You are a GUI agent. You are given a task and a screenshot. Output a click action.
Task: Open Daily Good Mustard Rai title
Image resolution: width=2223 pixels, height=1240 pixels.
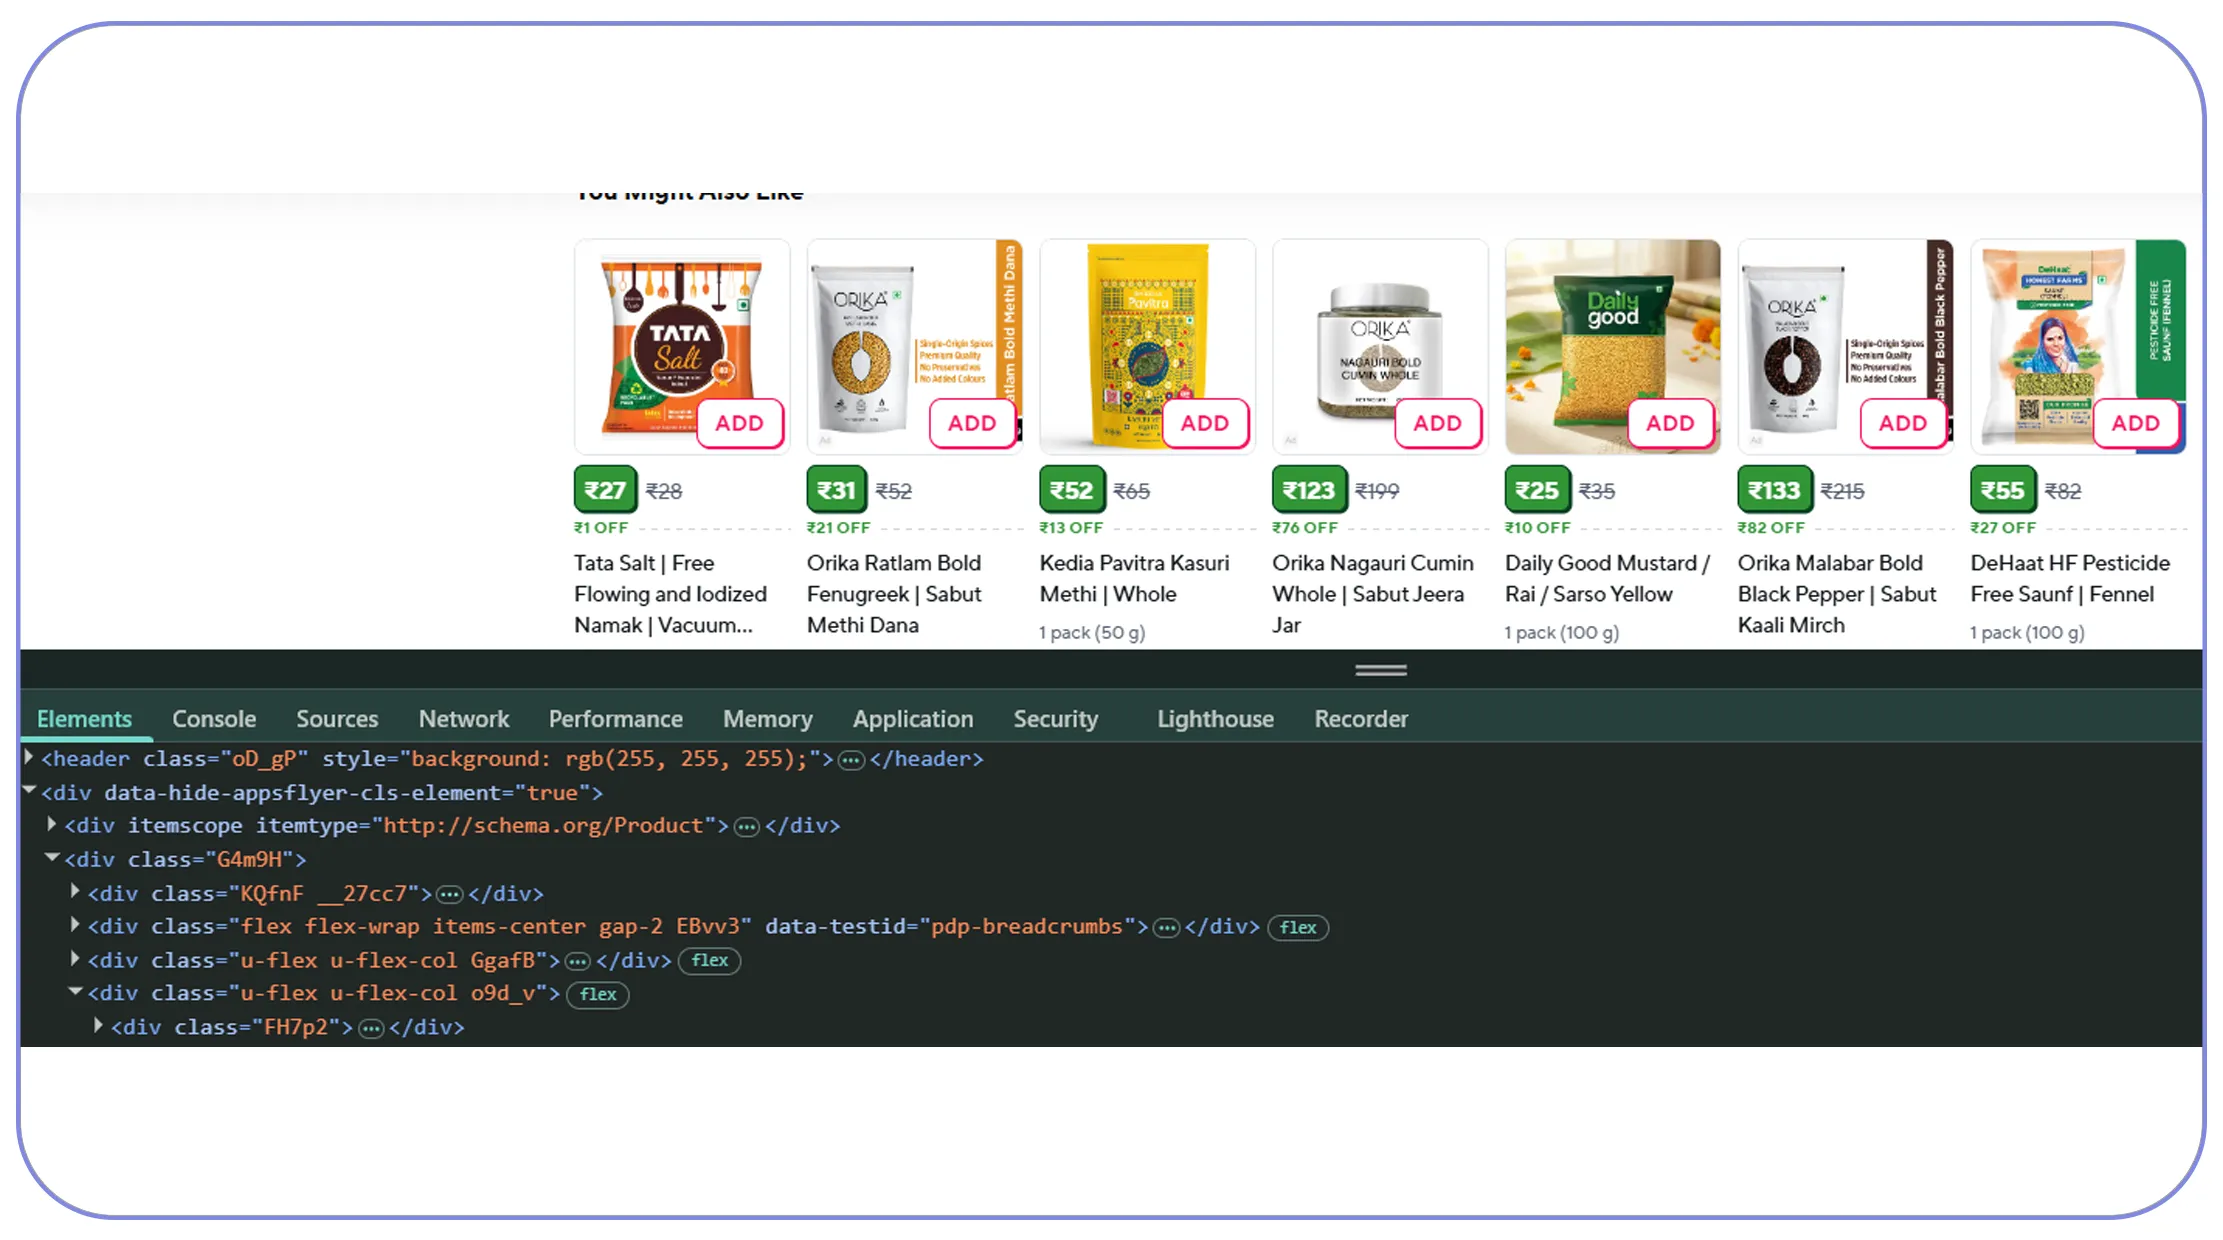(x=1607, y=578)
